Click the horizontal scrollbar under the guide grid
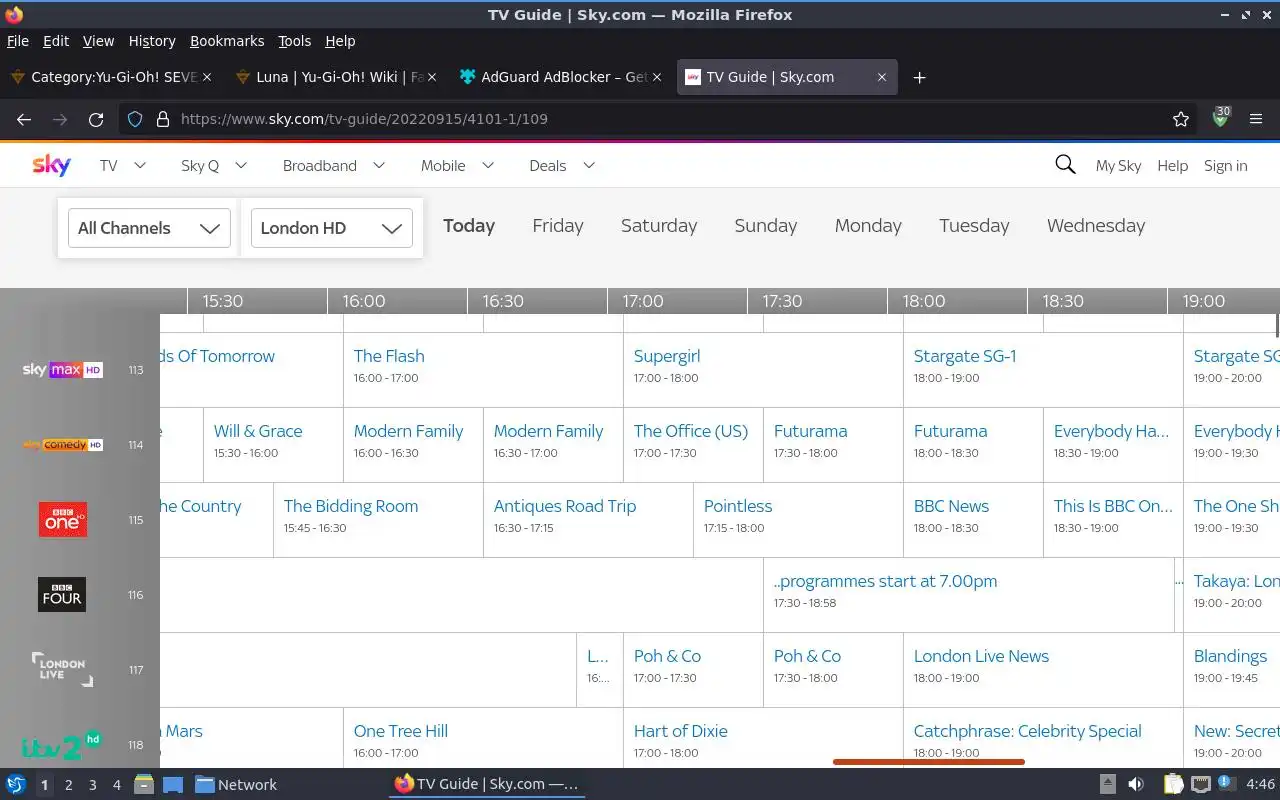1280x800 pixels. (929, 762)
